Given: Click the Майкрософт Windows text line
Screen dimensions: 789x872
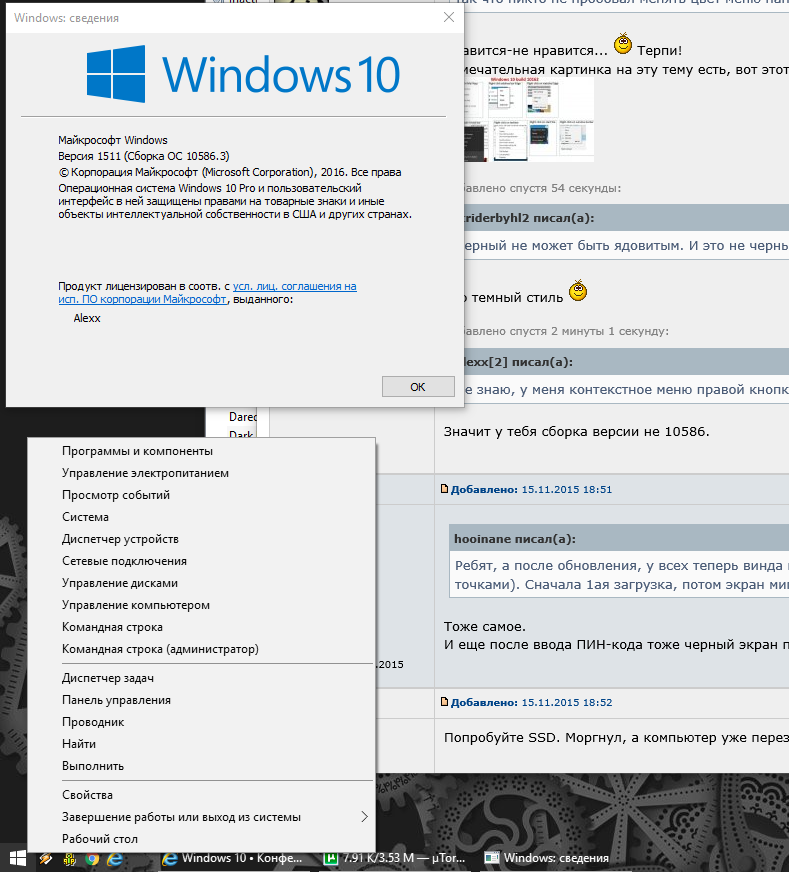Looking at the screenshot, I should 113,140.
